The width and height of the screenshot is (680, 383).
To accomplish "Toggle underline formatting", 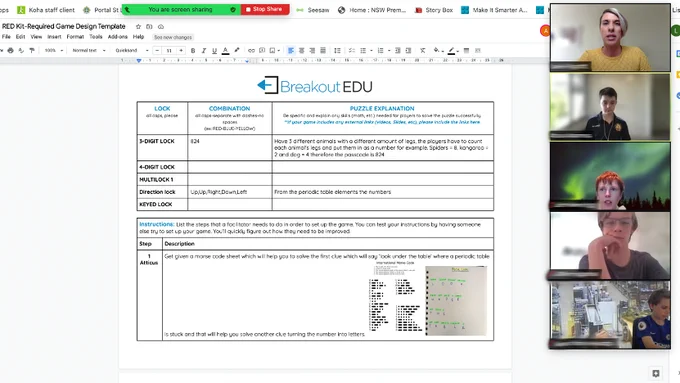I will 214,51.
